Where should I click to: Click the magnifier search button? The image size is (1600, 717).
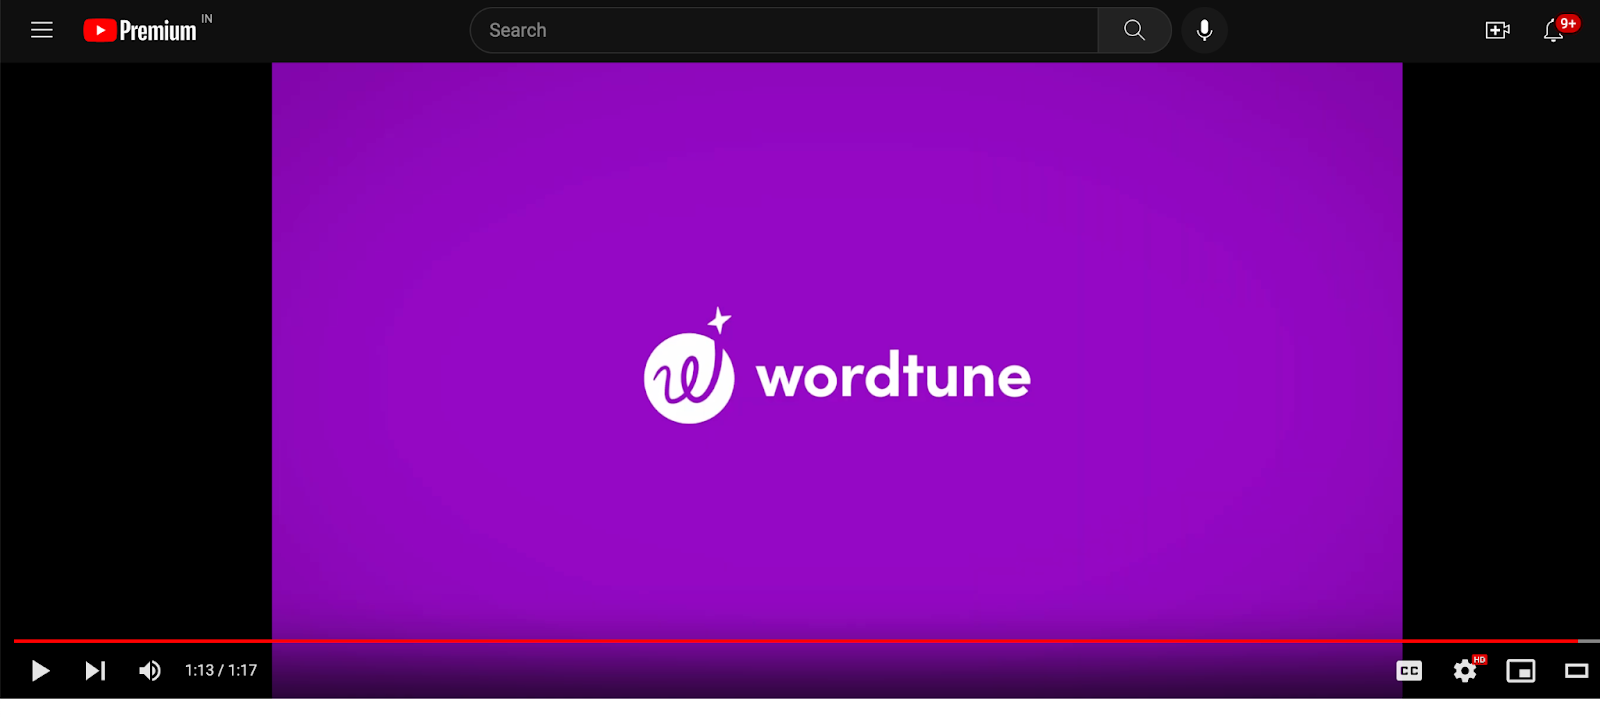pyautogui.click(x=1134, y=30)
